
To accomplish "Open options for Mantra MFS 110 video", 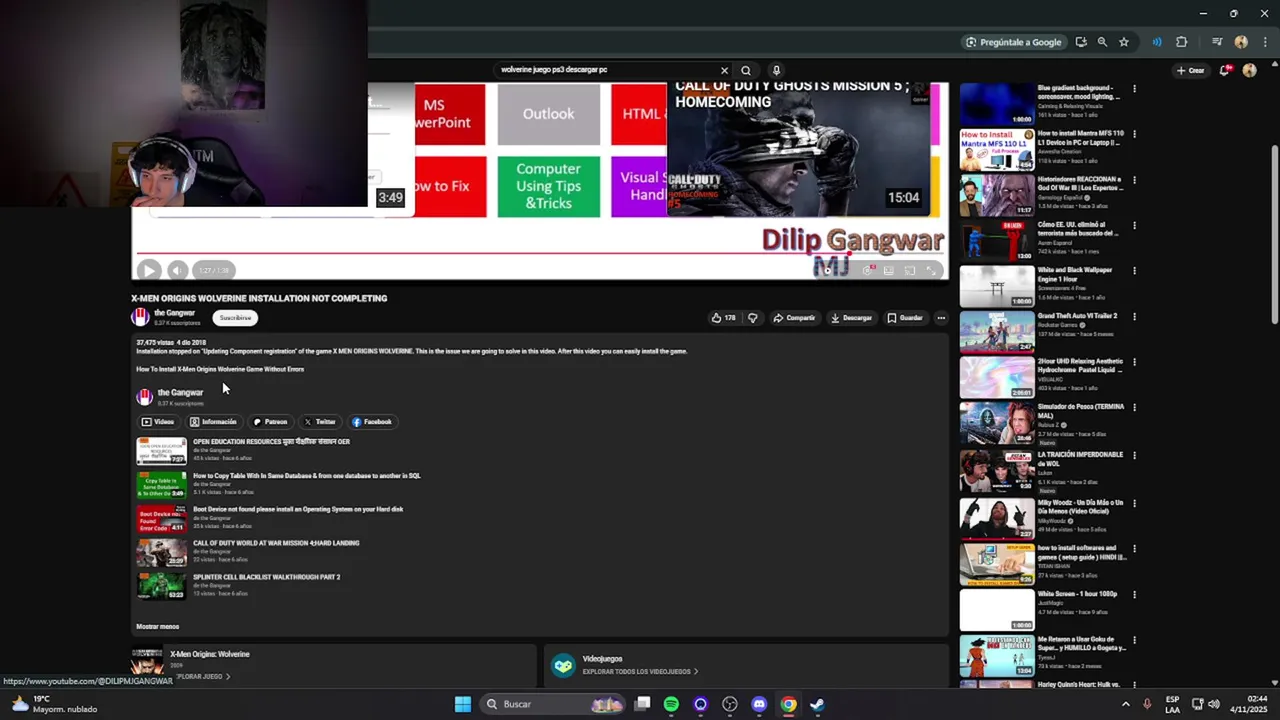I will click(x=1134, y=134).
